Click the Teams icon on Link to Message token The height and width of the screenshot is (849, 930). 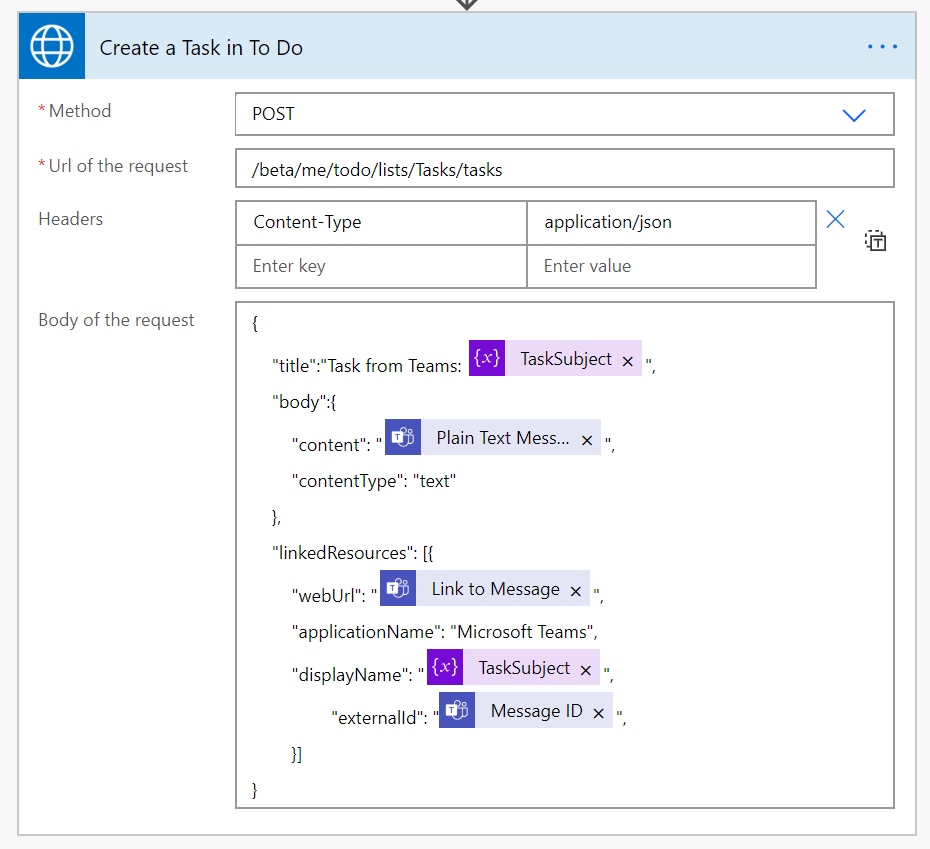point(397,589)
